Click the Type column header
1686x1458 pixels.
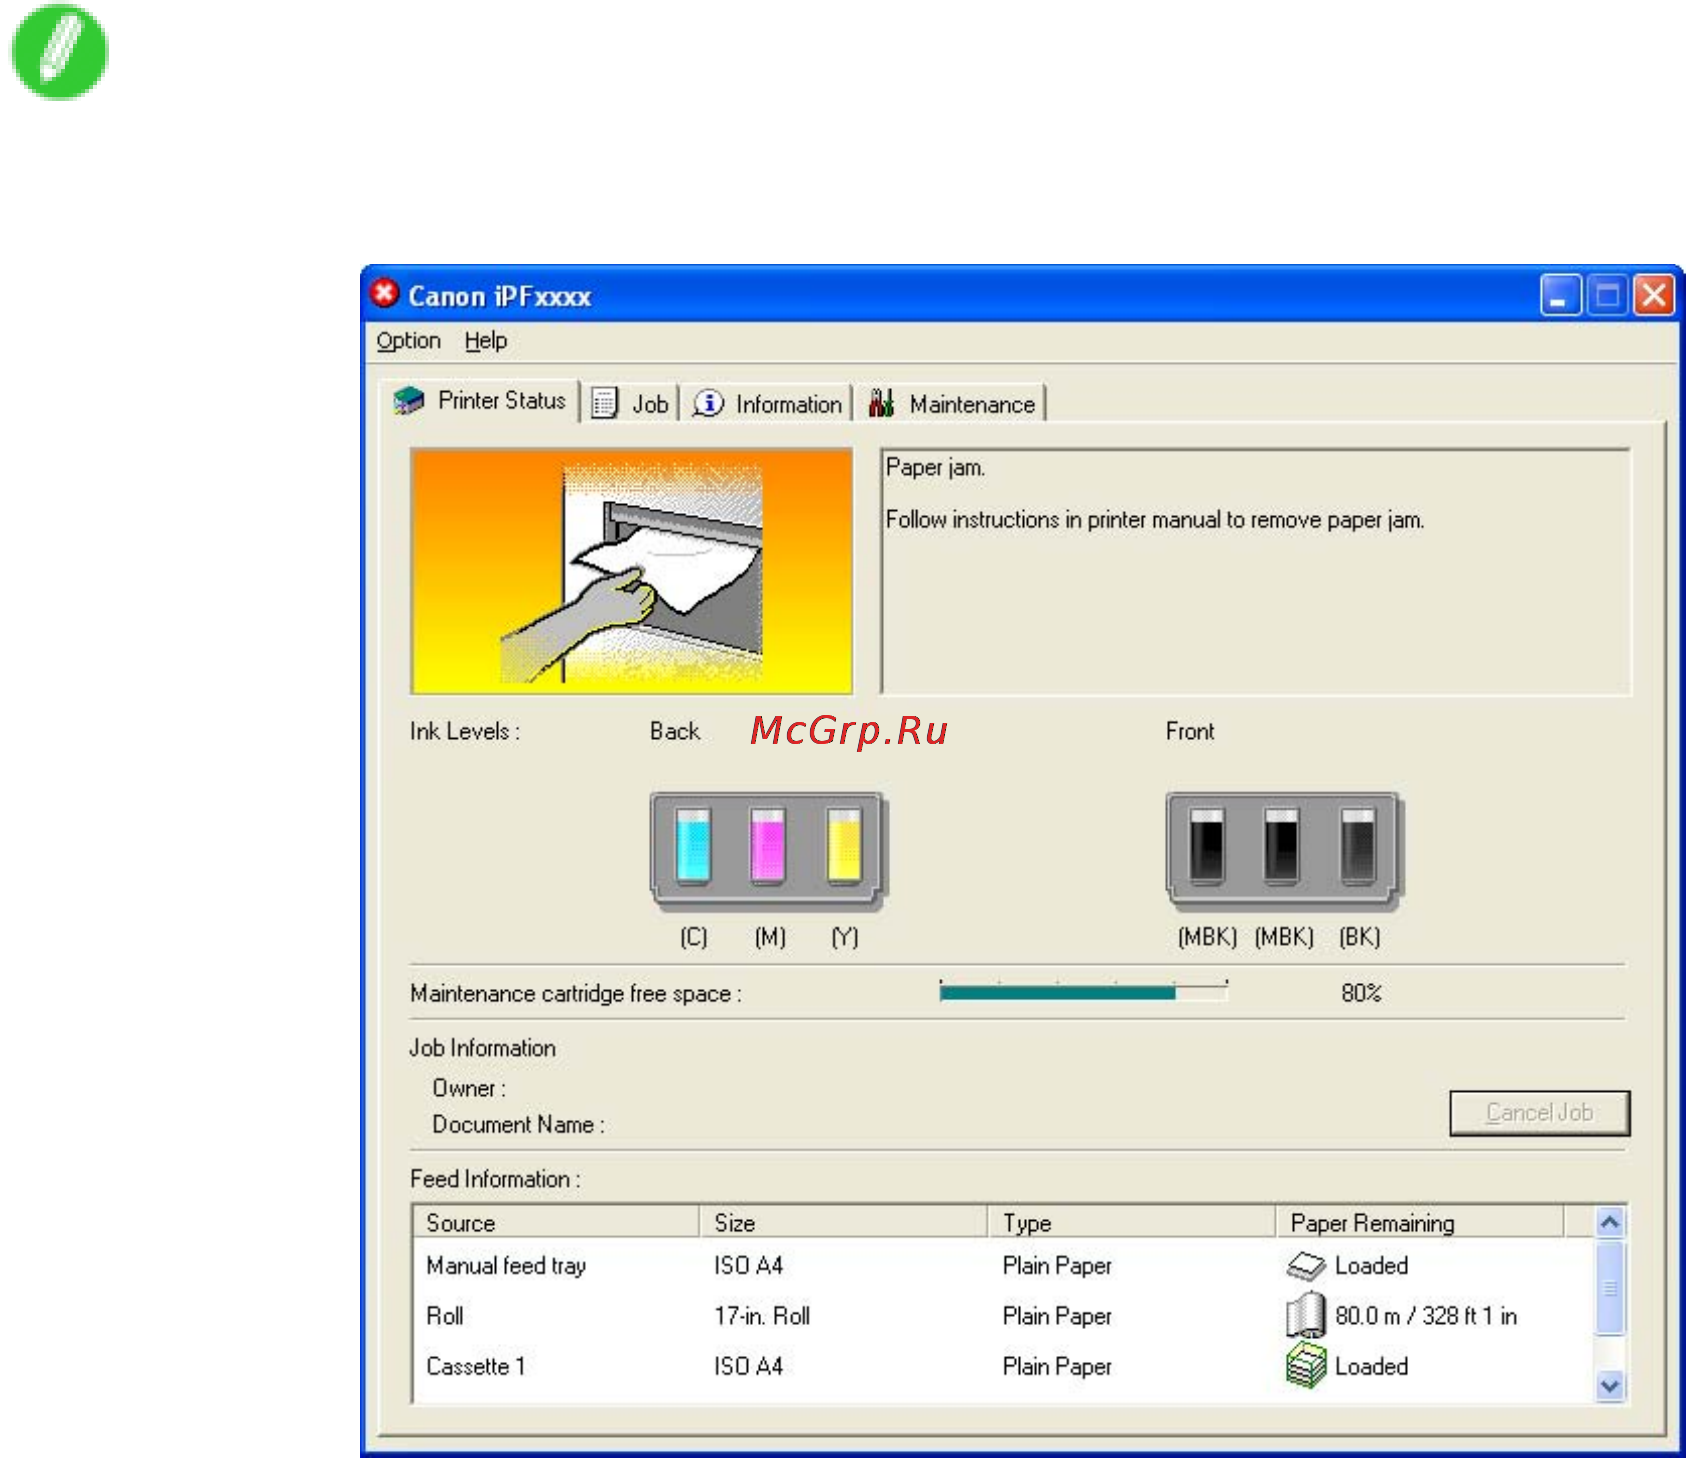pyautogui.click(x=1131, y=1222)
